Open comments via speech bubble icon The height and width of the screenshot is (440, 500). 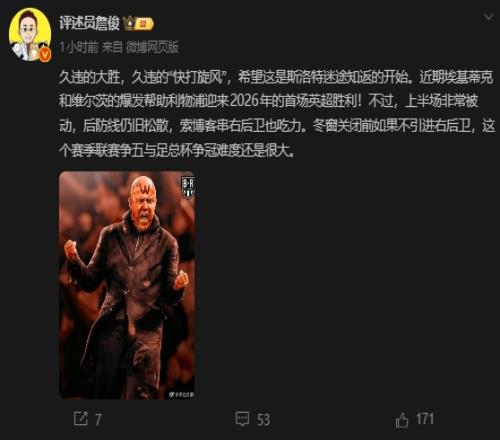point(242,419)
